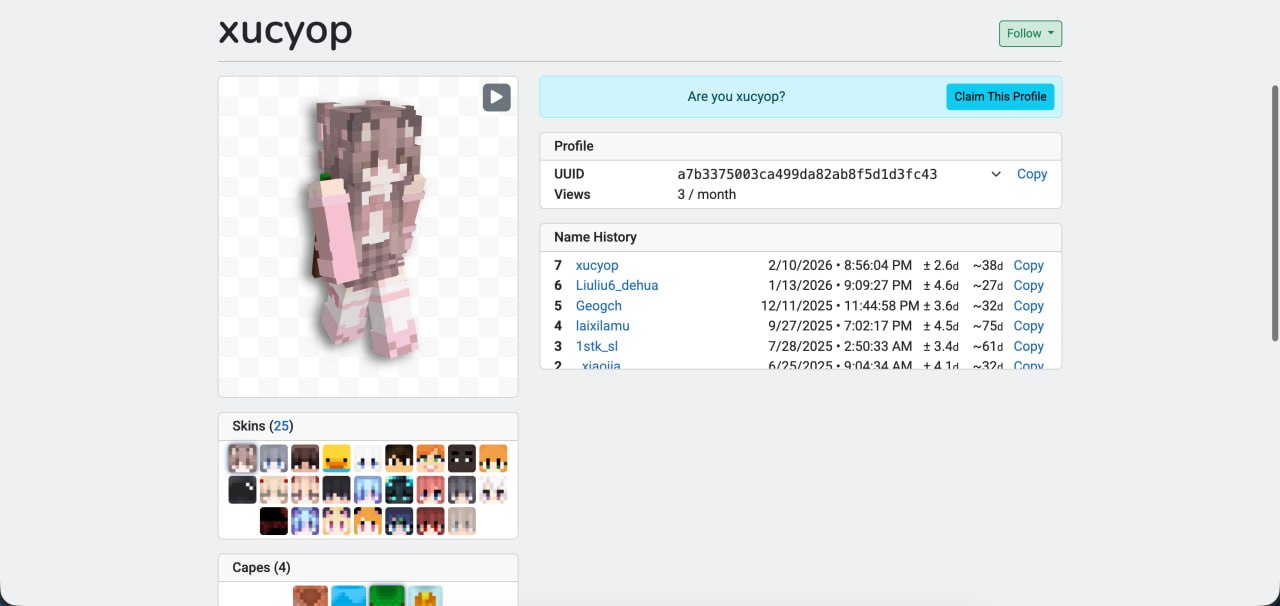Copy the Geogch name

(x=1028, y=306)
